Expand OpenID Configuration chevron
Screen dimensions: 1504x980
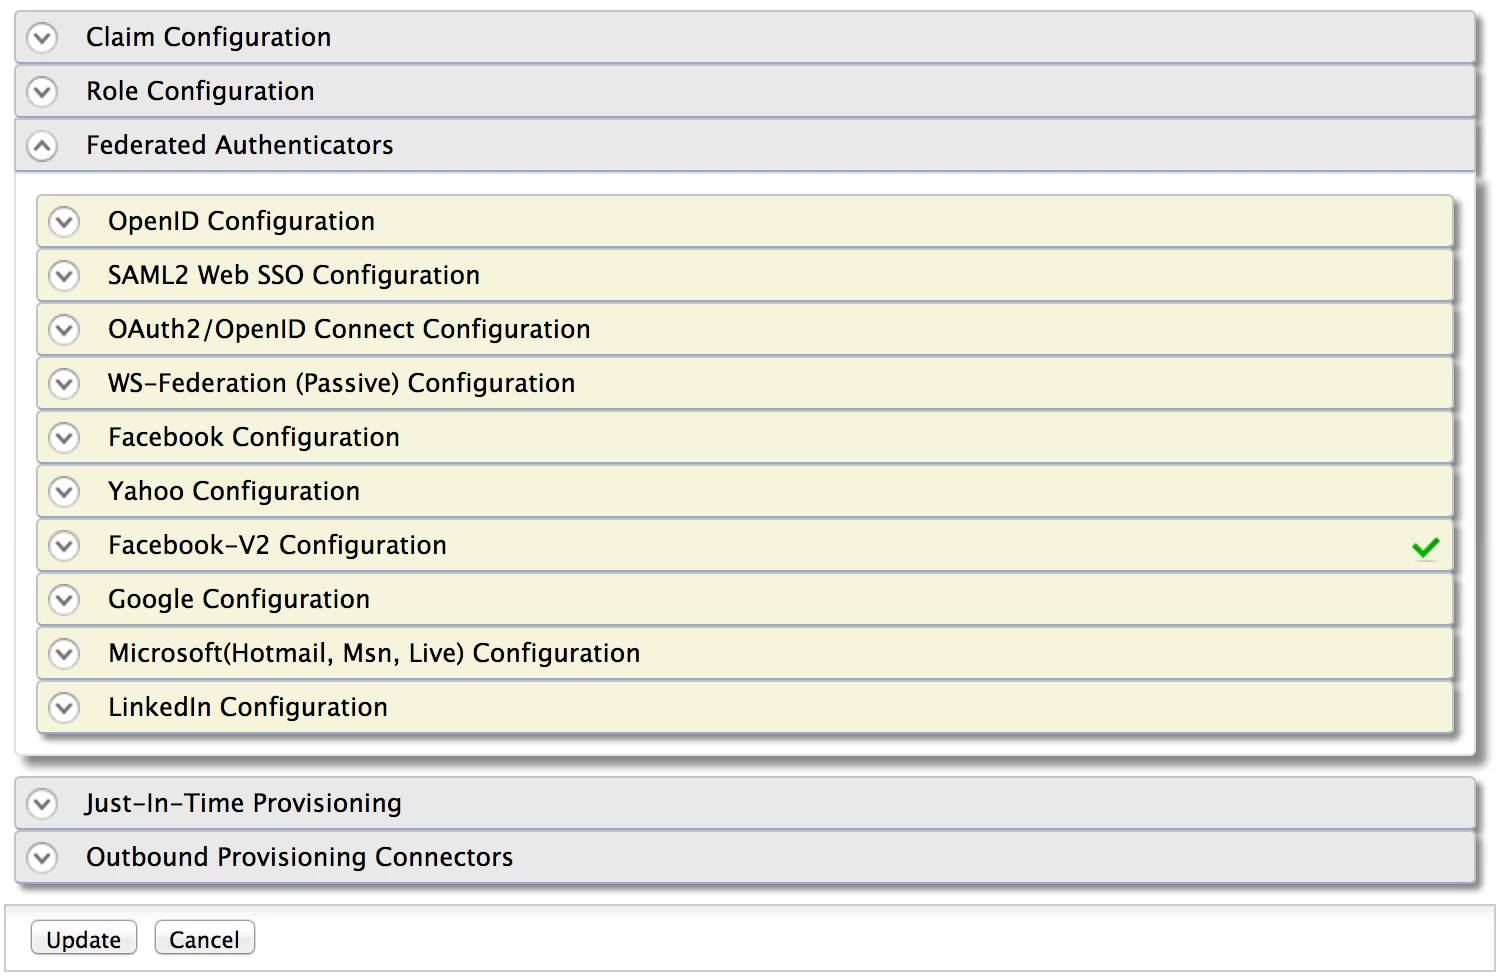pos(64,221)
